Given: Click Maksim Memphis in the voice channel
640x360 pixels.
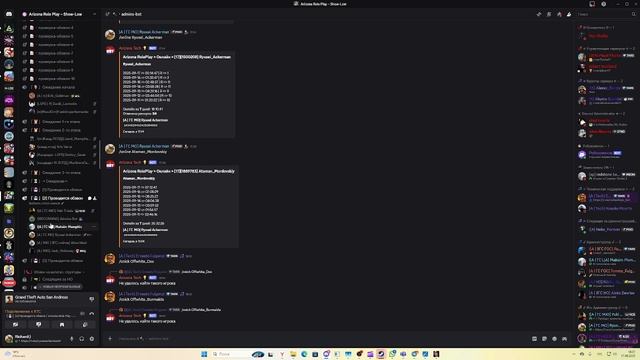Looking at the screenshot, I should (x=60, y=227).
